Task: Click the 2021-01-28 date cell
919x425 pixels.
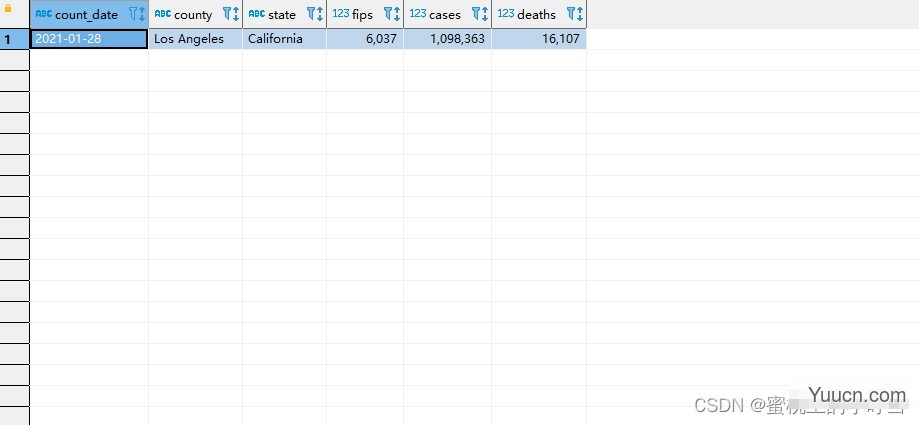Action: click(x=89, y=39)
